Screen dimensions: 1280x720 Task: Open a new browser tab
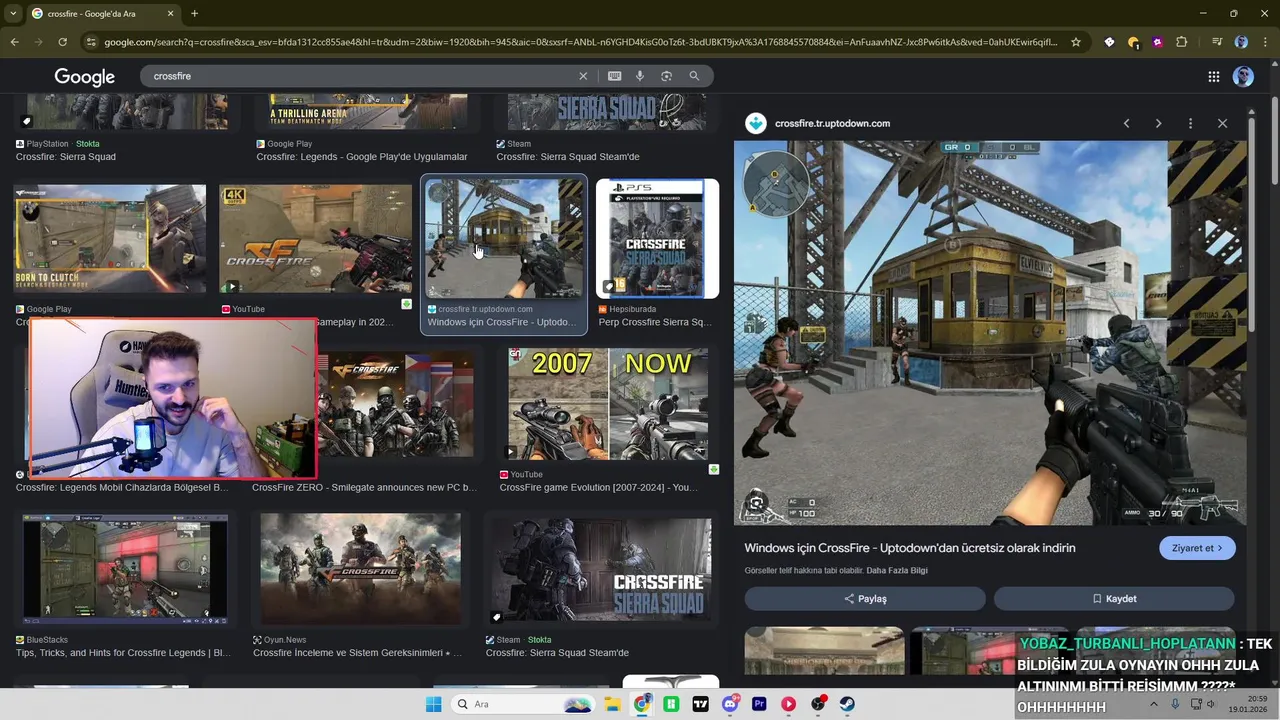click(x=194, y=13)
